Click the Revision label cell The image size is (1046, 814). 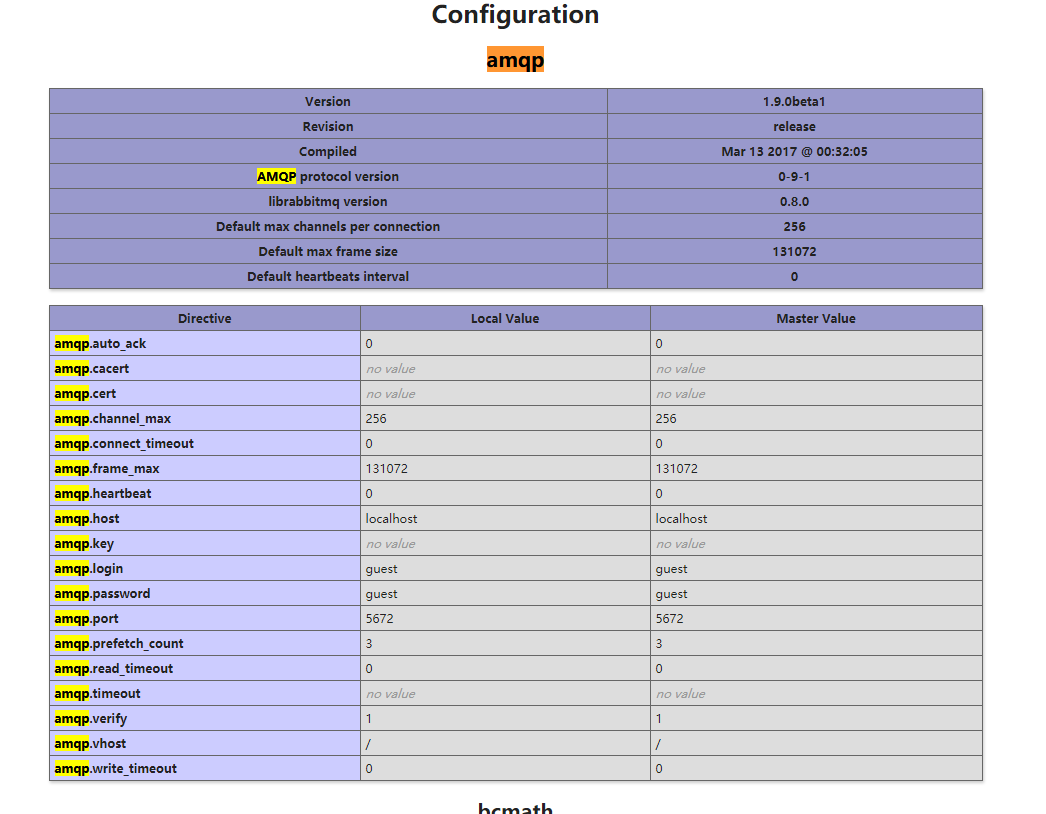click(328, 127)
